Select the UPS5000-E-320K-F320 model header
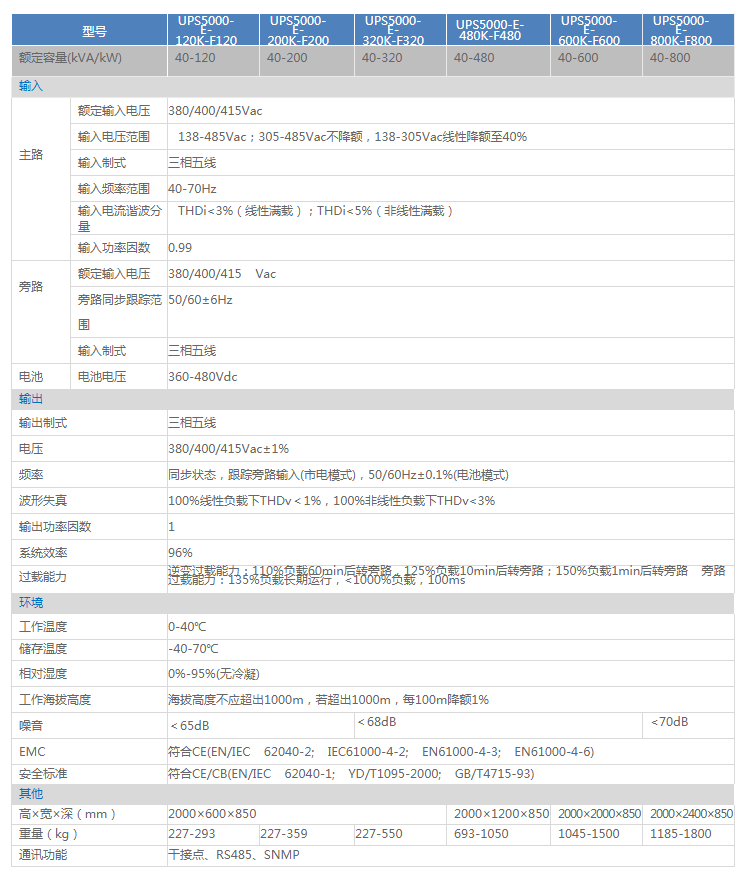 click(393, 30)
